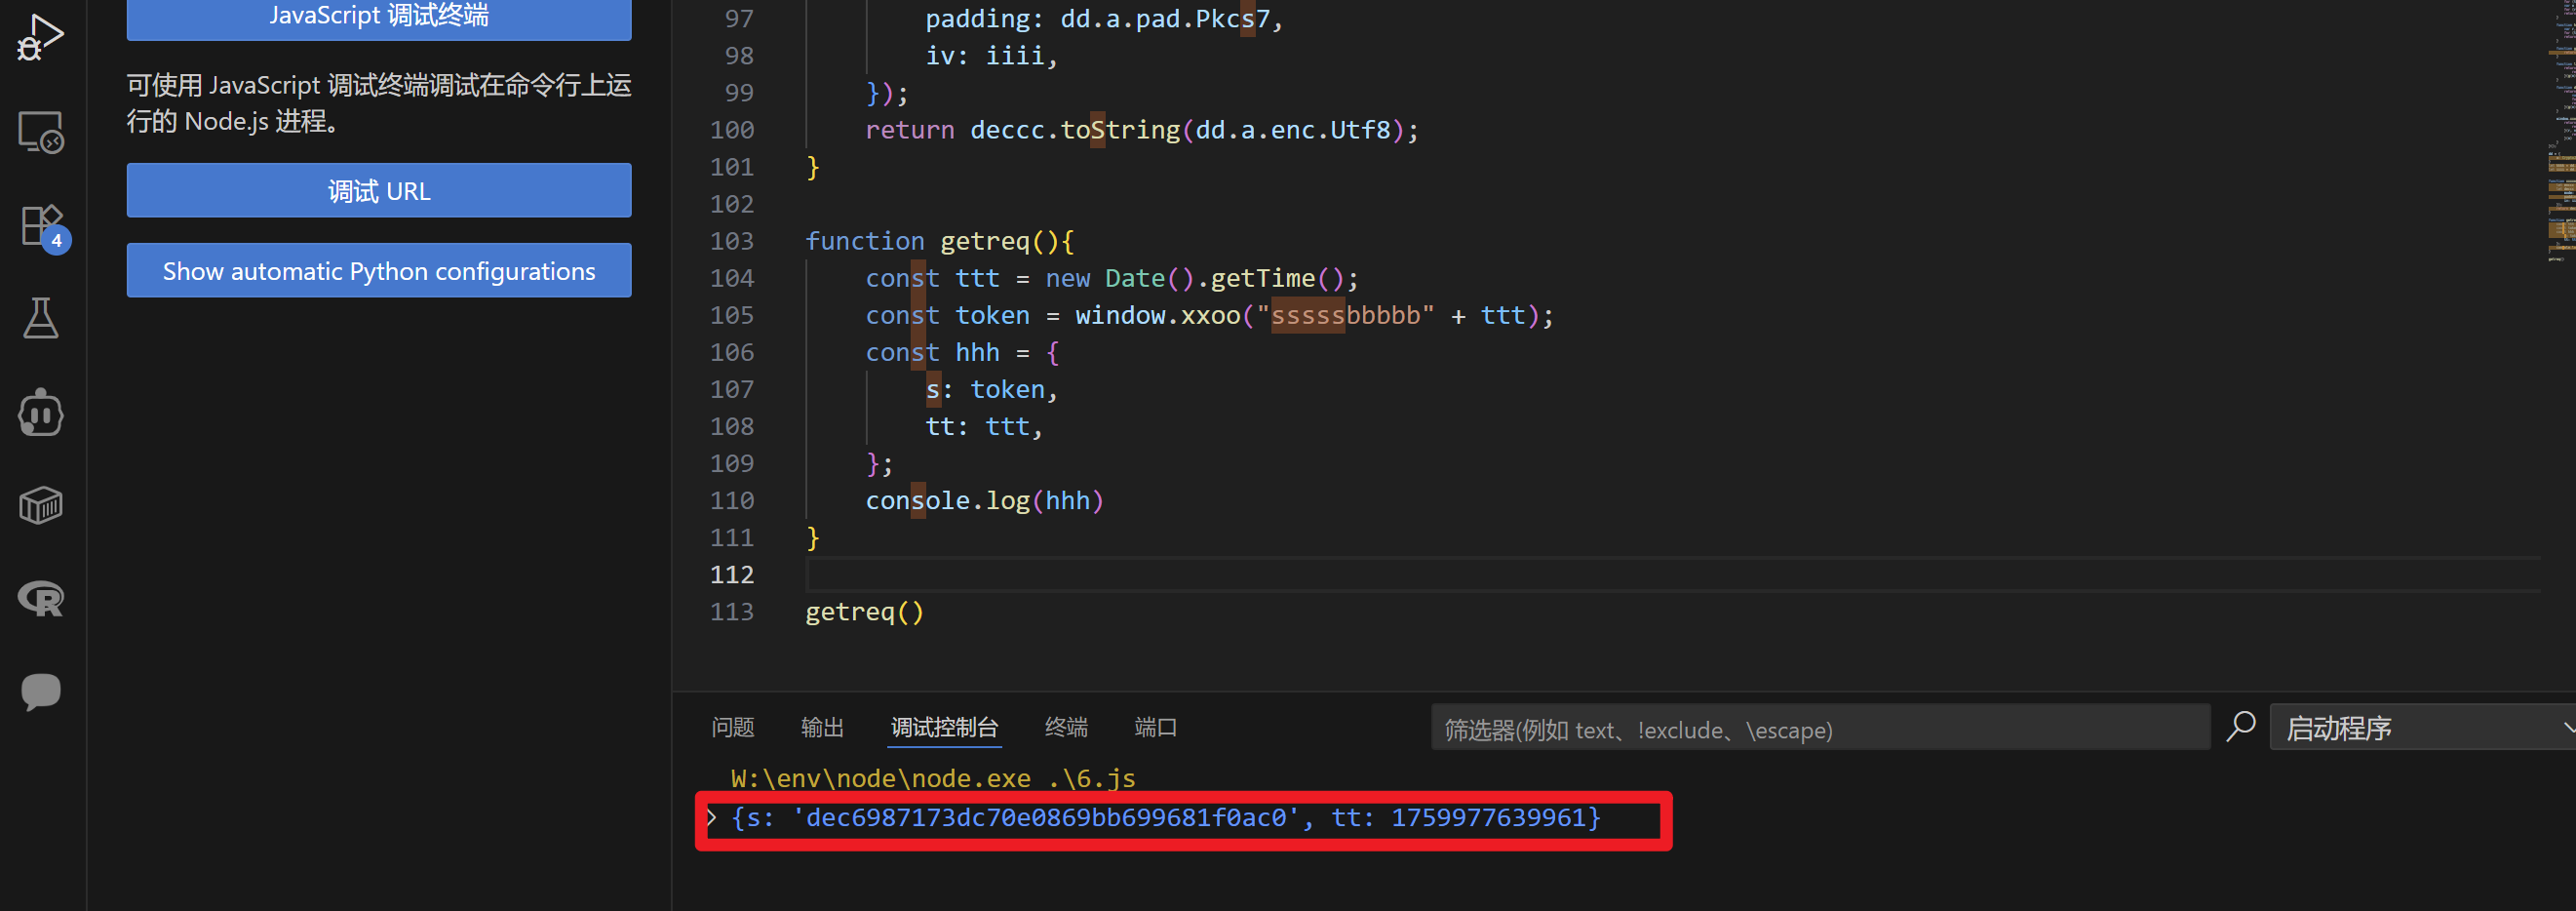The height and width of the screenshot is (911, 2576).
Task: Click the 调试 URL button
Action: click(x=379, y=190)
